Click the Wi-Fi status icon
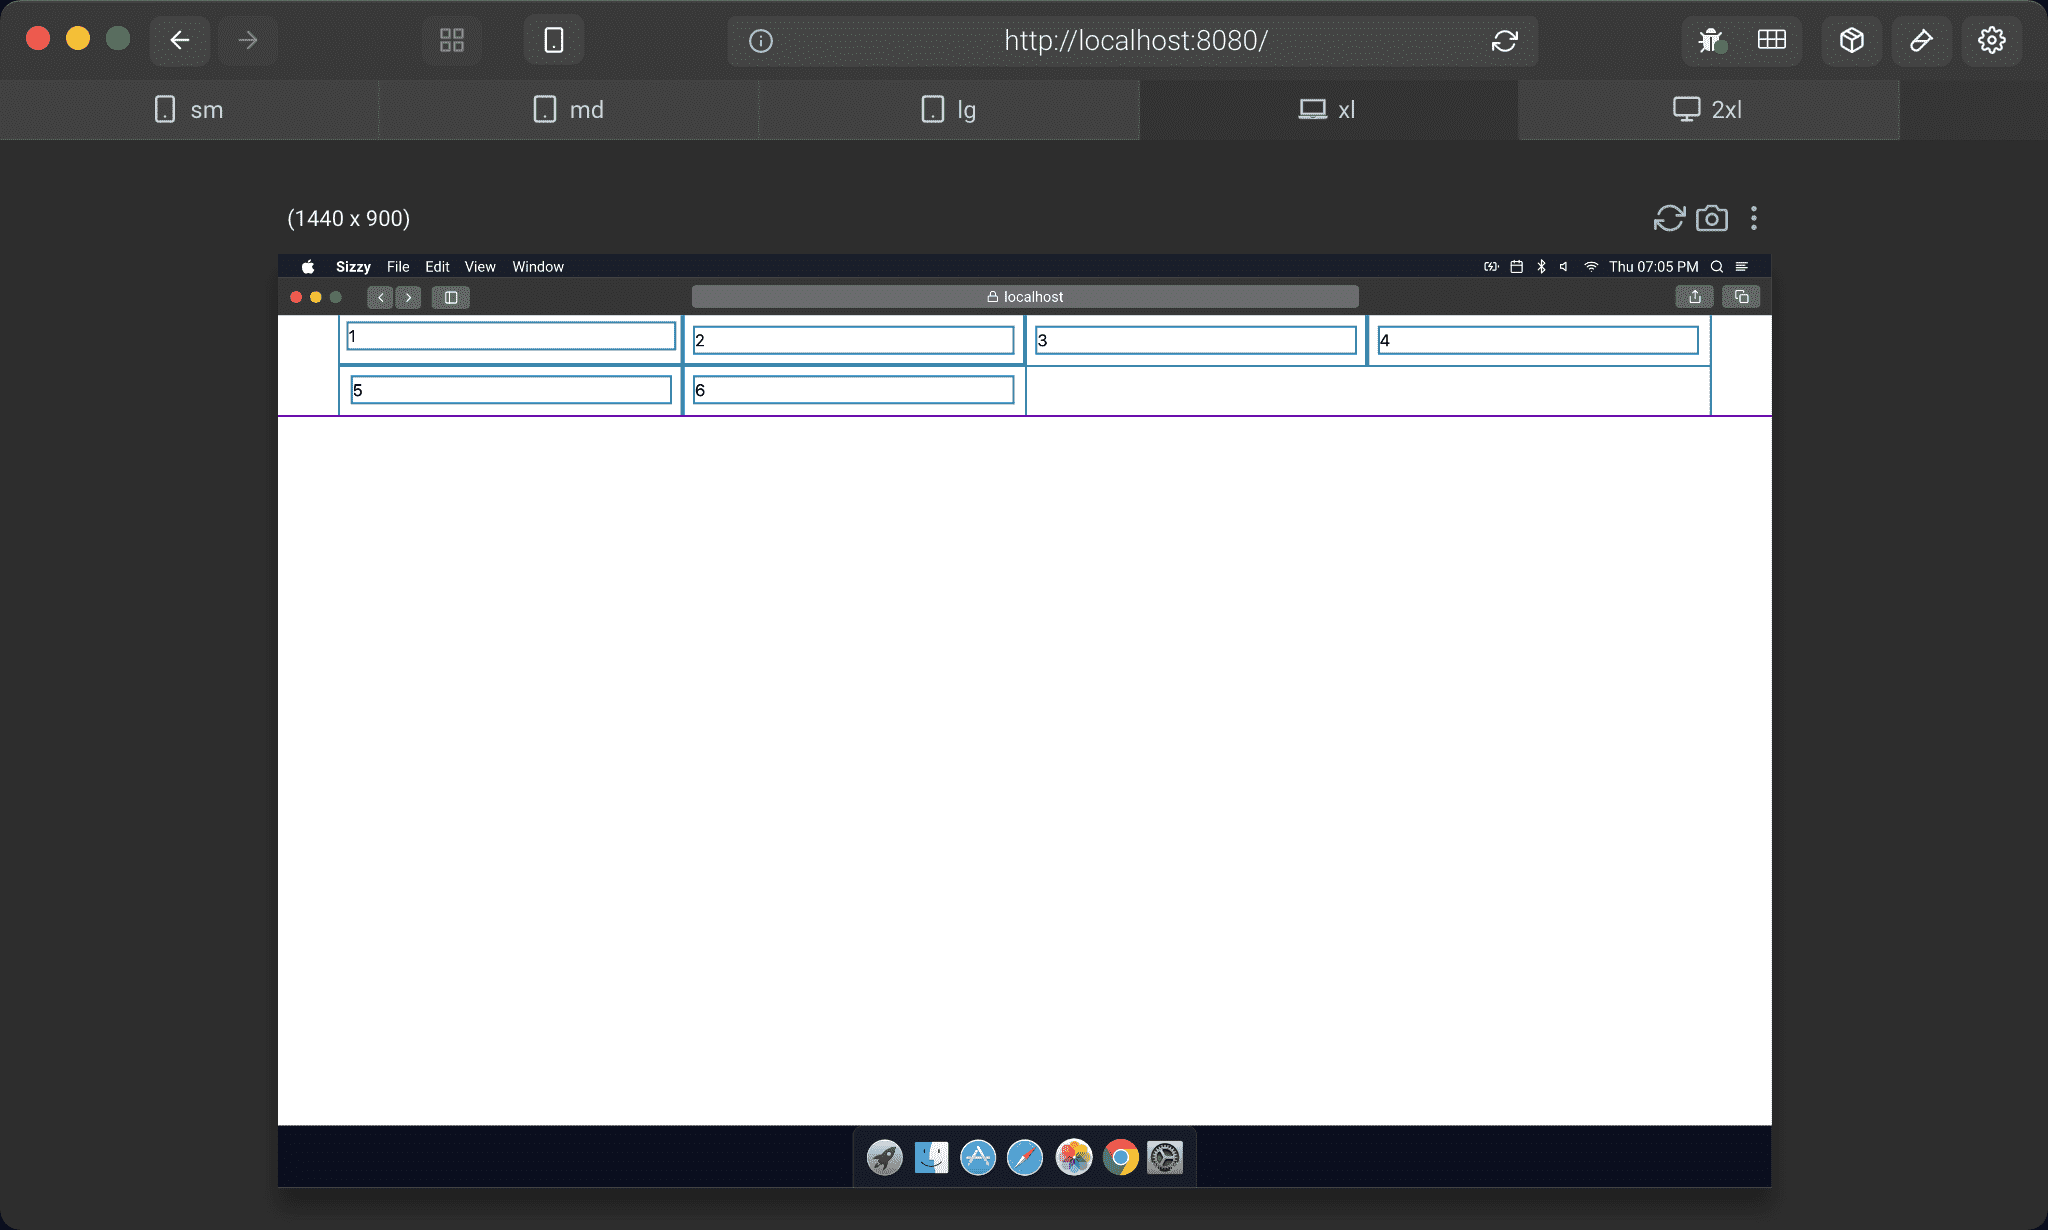2048x1230 pixels. click(1591, 267)
